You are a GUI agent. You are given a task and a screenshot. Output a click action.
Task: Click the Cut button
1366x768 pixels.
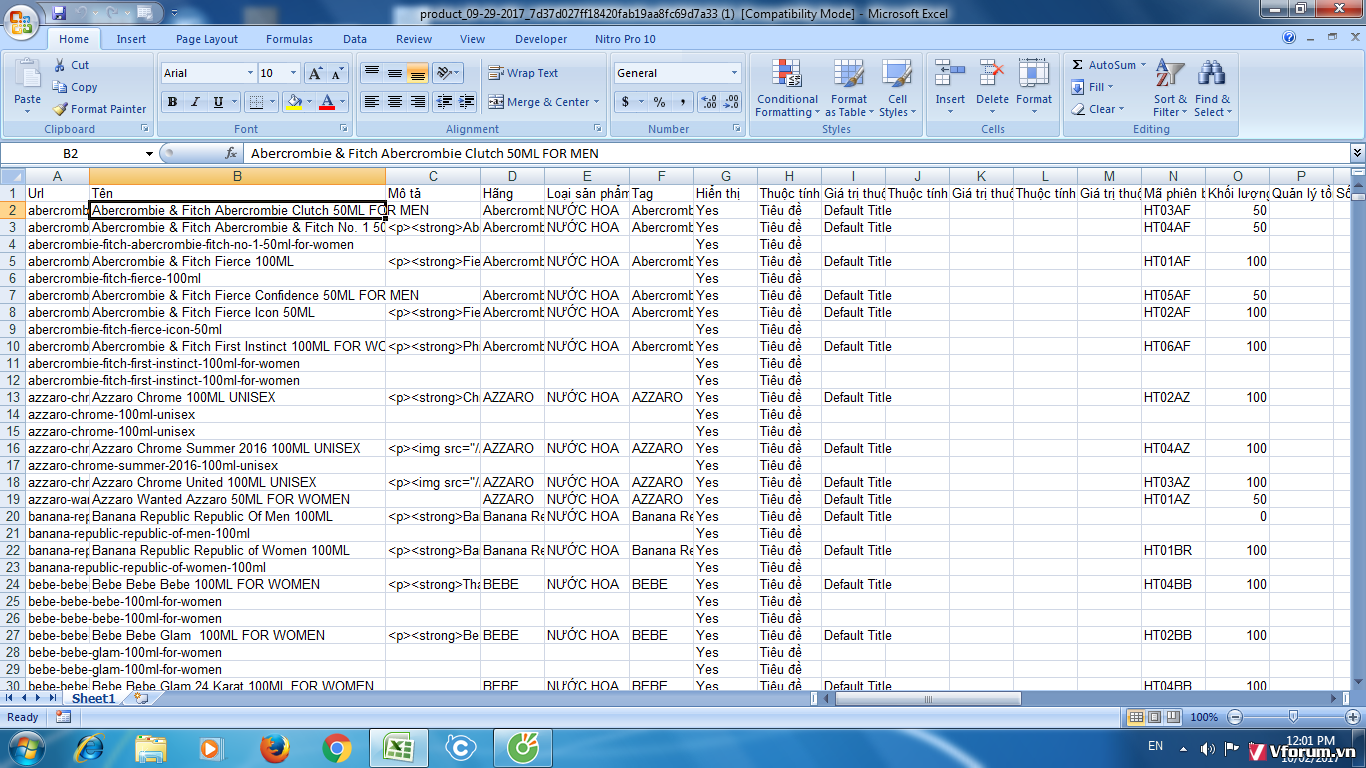click(x=71, y=65)
